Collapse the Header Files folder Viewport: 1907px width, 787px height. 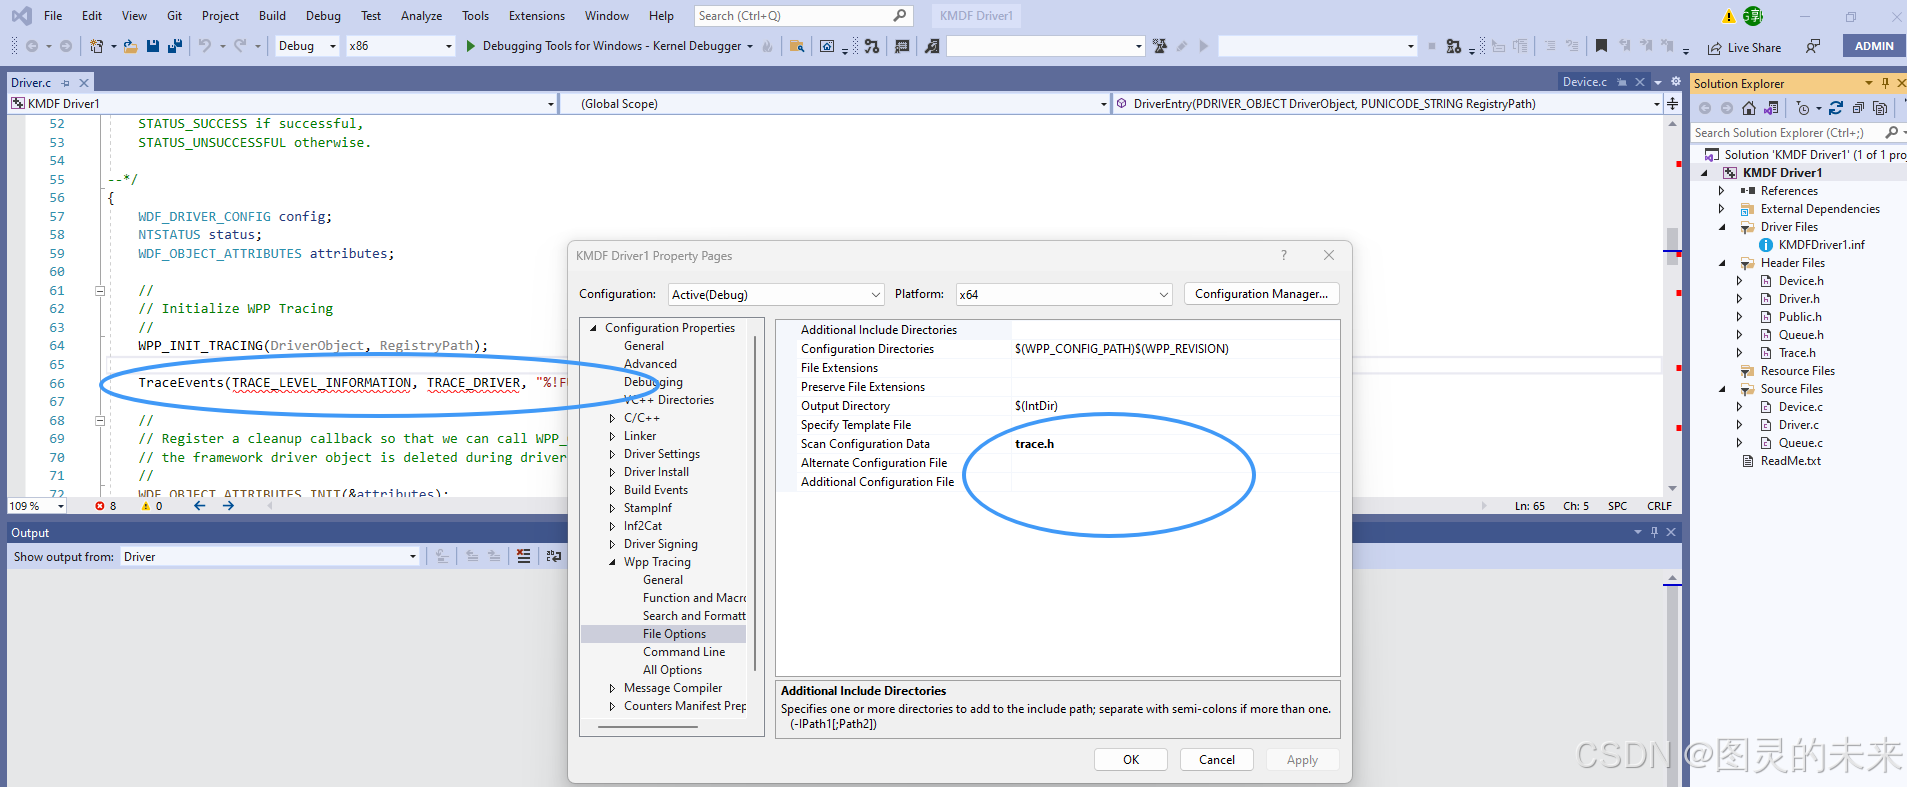click(x=1722, y=263)
